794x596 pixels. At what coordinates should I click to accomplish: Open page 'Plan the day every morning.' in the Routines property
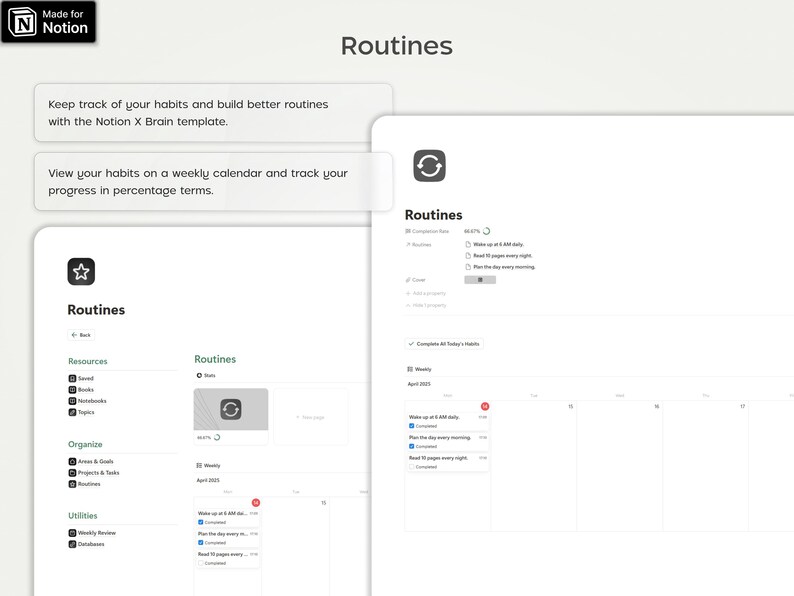[x=500, y=267]
